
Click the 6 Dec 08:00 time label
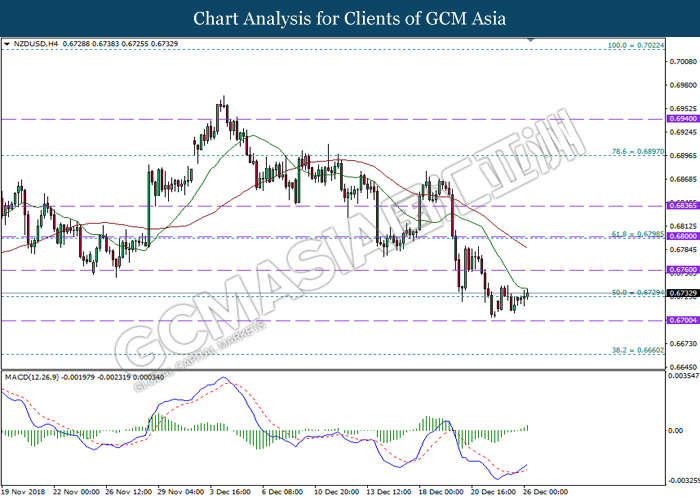(283, 492)
